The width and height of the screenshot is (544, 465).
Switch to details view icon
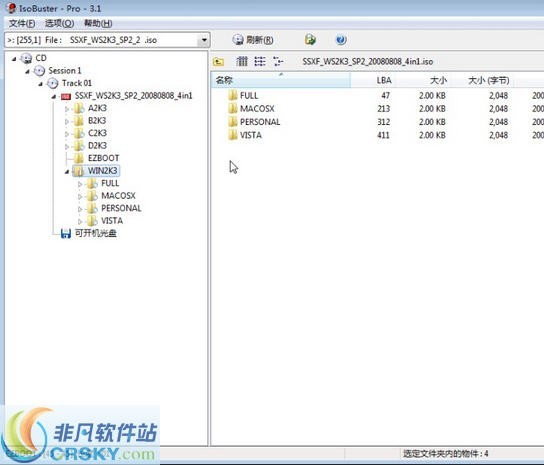pos(278,62)
